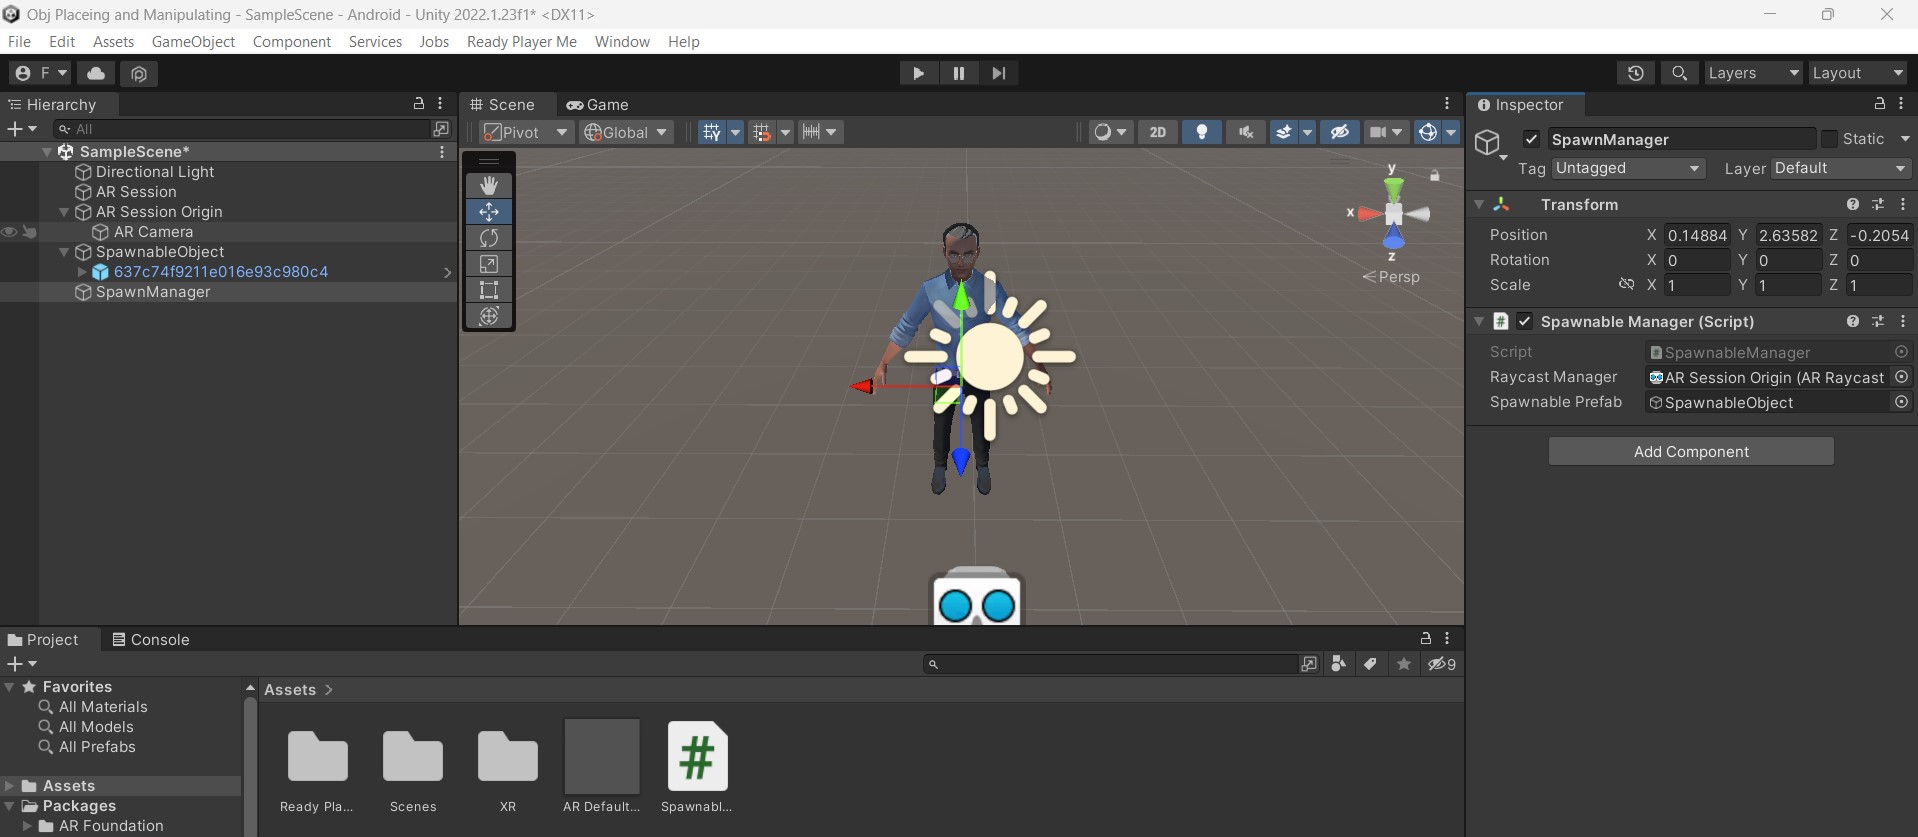The height and width of the screenshot is (837, 1918).
Task: Open Unity Cloud services icon
Action: click(96, 73)
